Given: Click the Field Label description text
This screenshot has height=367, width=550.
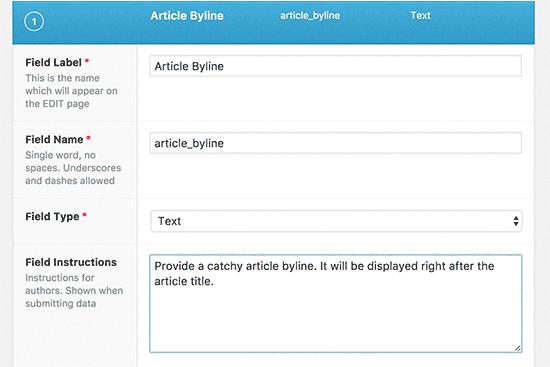Looking at the screenshot, I should 71,91.
